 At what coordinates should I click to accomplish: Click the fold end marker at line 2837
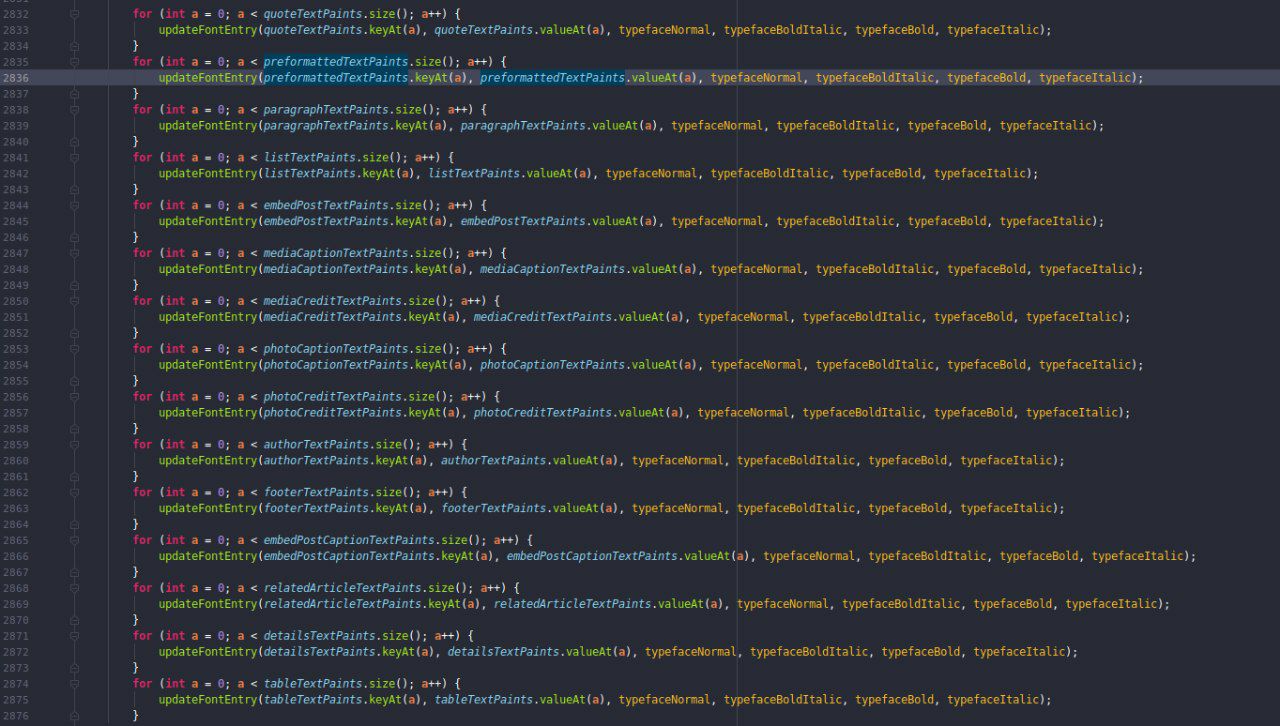(x=74, y=94)
